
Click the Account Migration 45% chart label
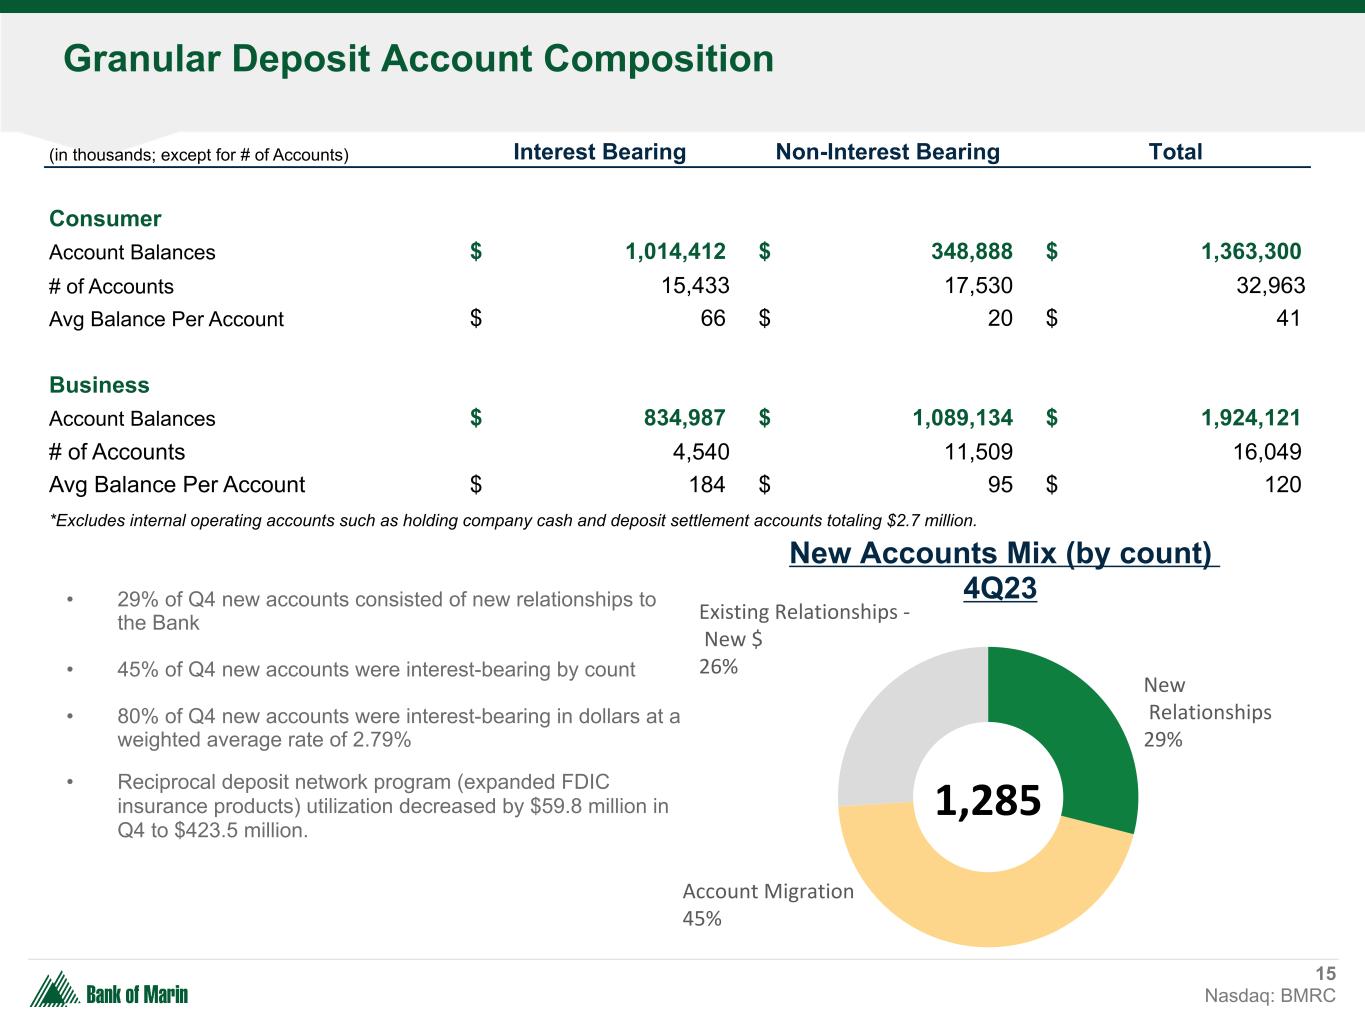[x=767, y=904]
